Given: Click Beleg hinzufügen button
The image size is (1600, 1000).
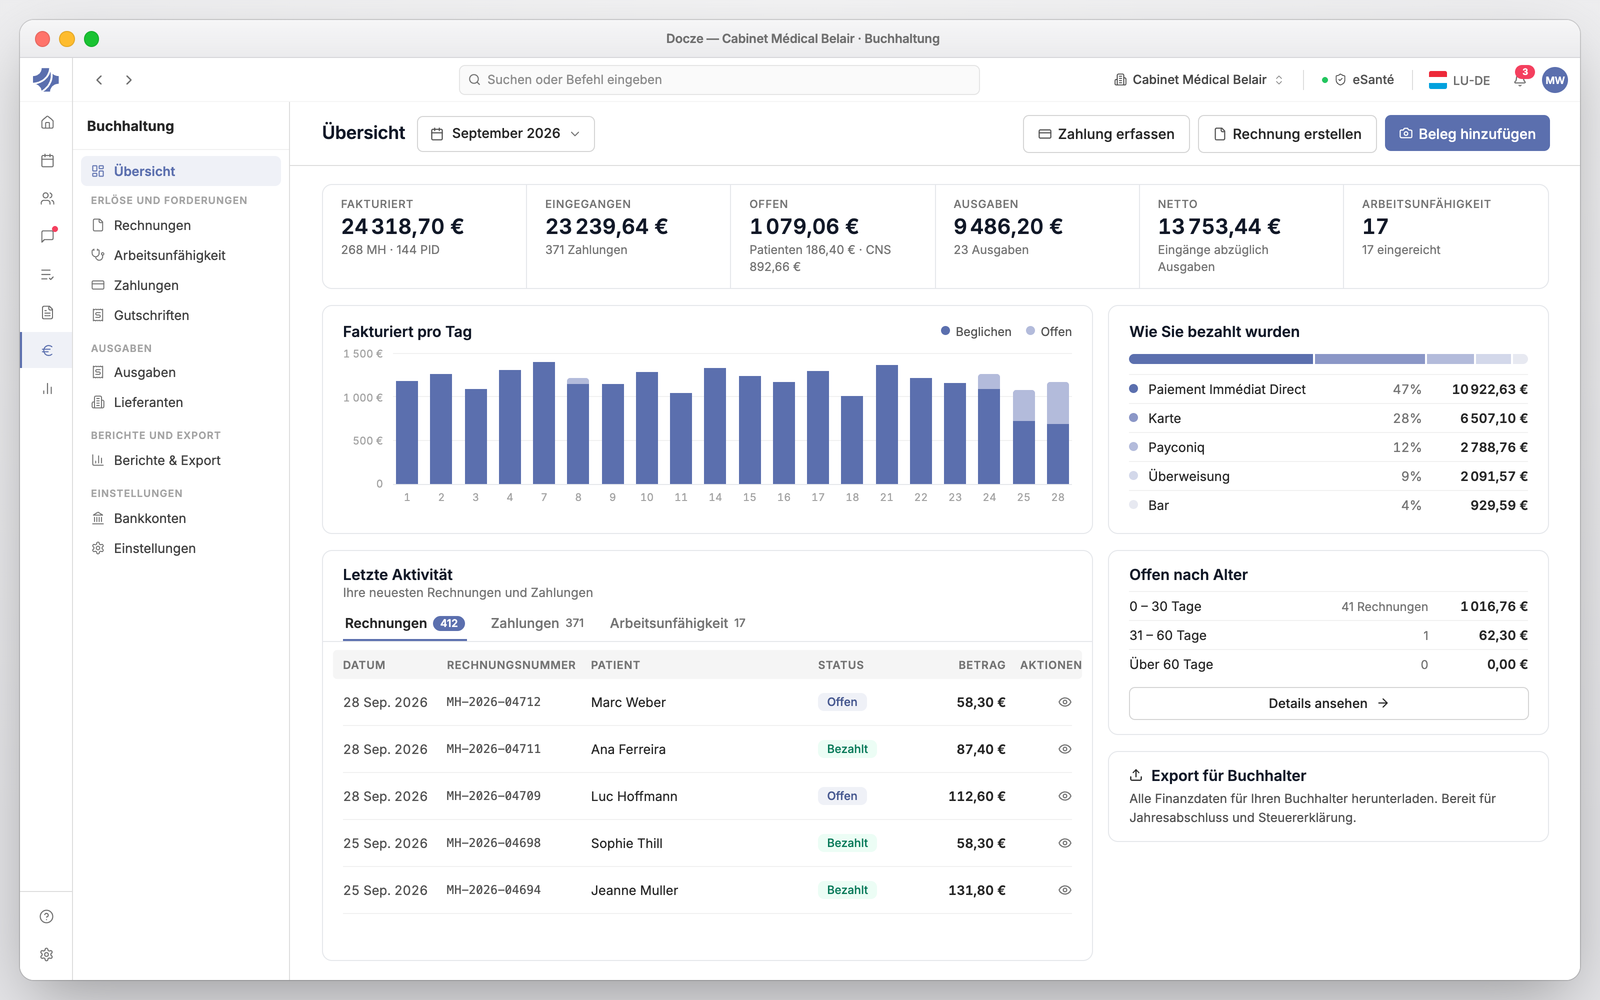Looking at the screenshot, I should (x=1467, y=134).
